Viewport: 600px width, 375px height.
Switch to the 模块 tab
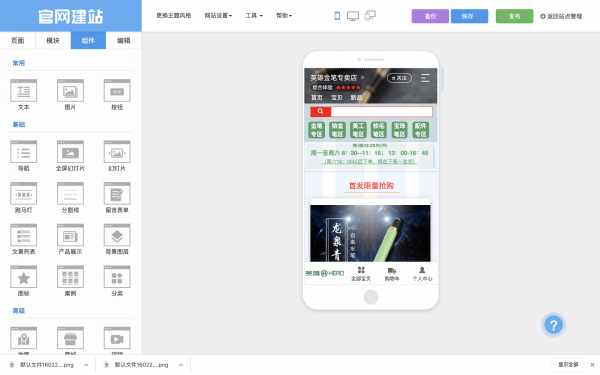[53, 41]
